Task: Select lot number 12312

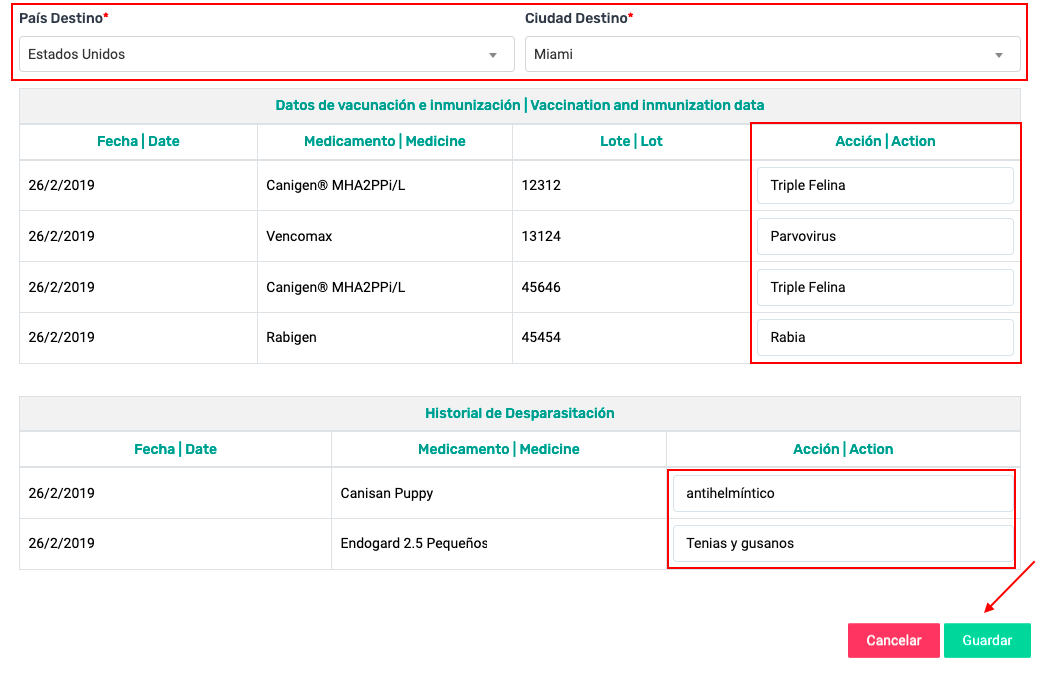Action: pos(541,185)
